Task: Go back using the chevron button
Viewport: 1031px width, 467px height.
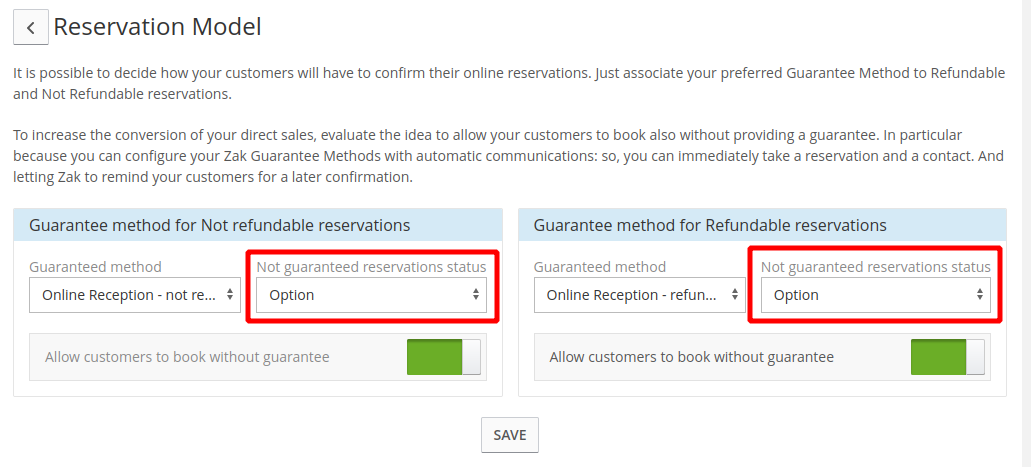Action: [x=31, y=28]
